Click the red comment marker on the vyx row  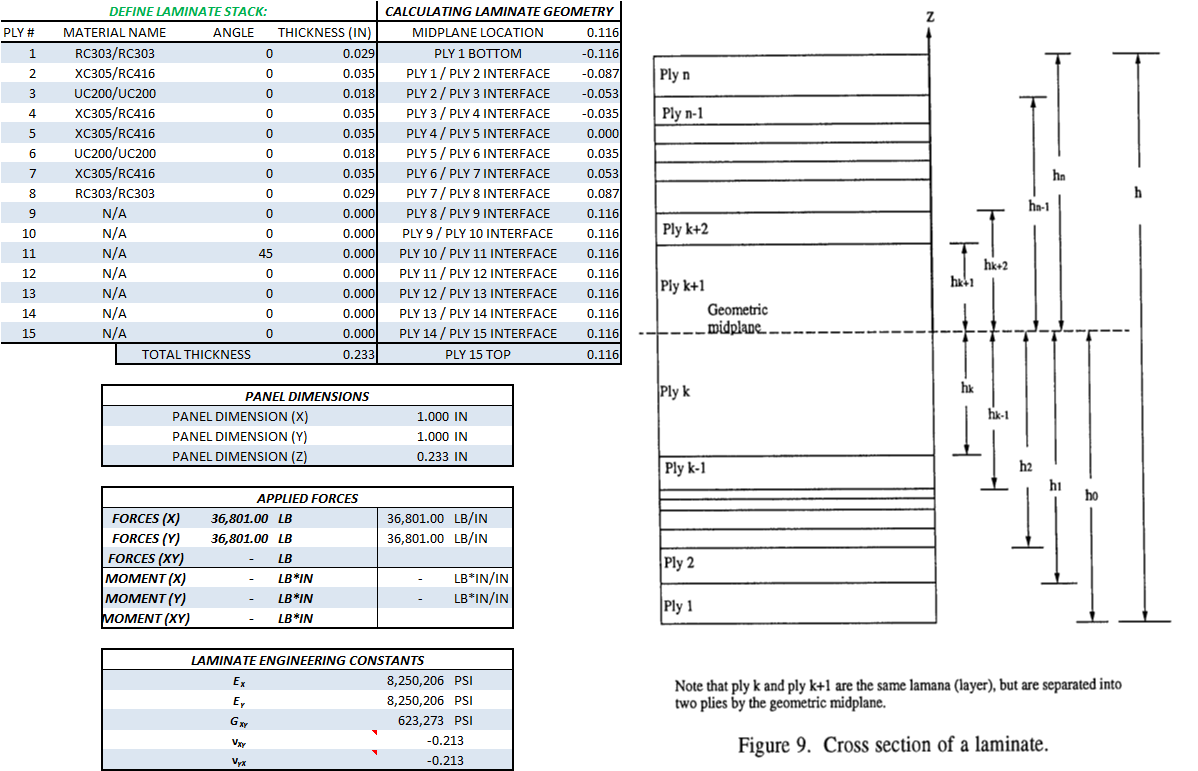click(x=374, y=753)
